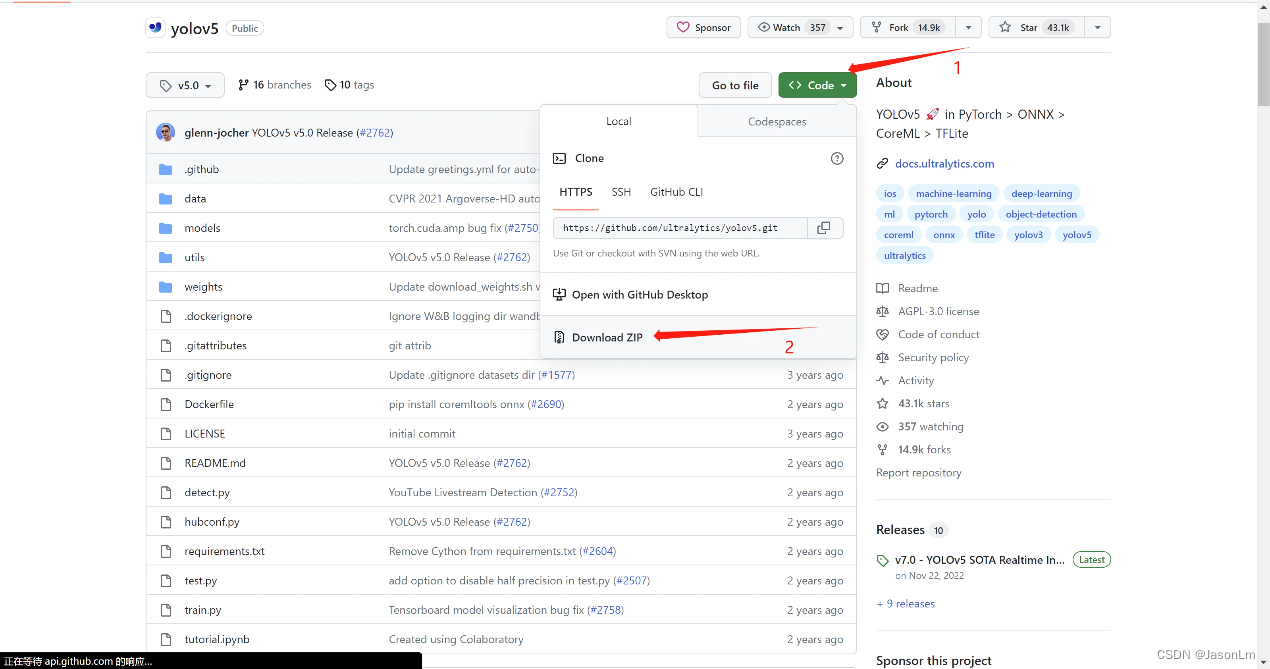Open docs.ultralytics.com link
Image resolution: width=1270 pixels, height=669 pixels.
(945, 164)
